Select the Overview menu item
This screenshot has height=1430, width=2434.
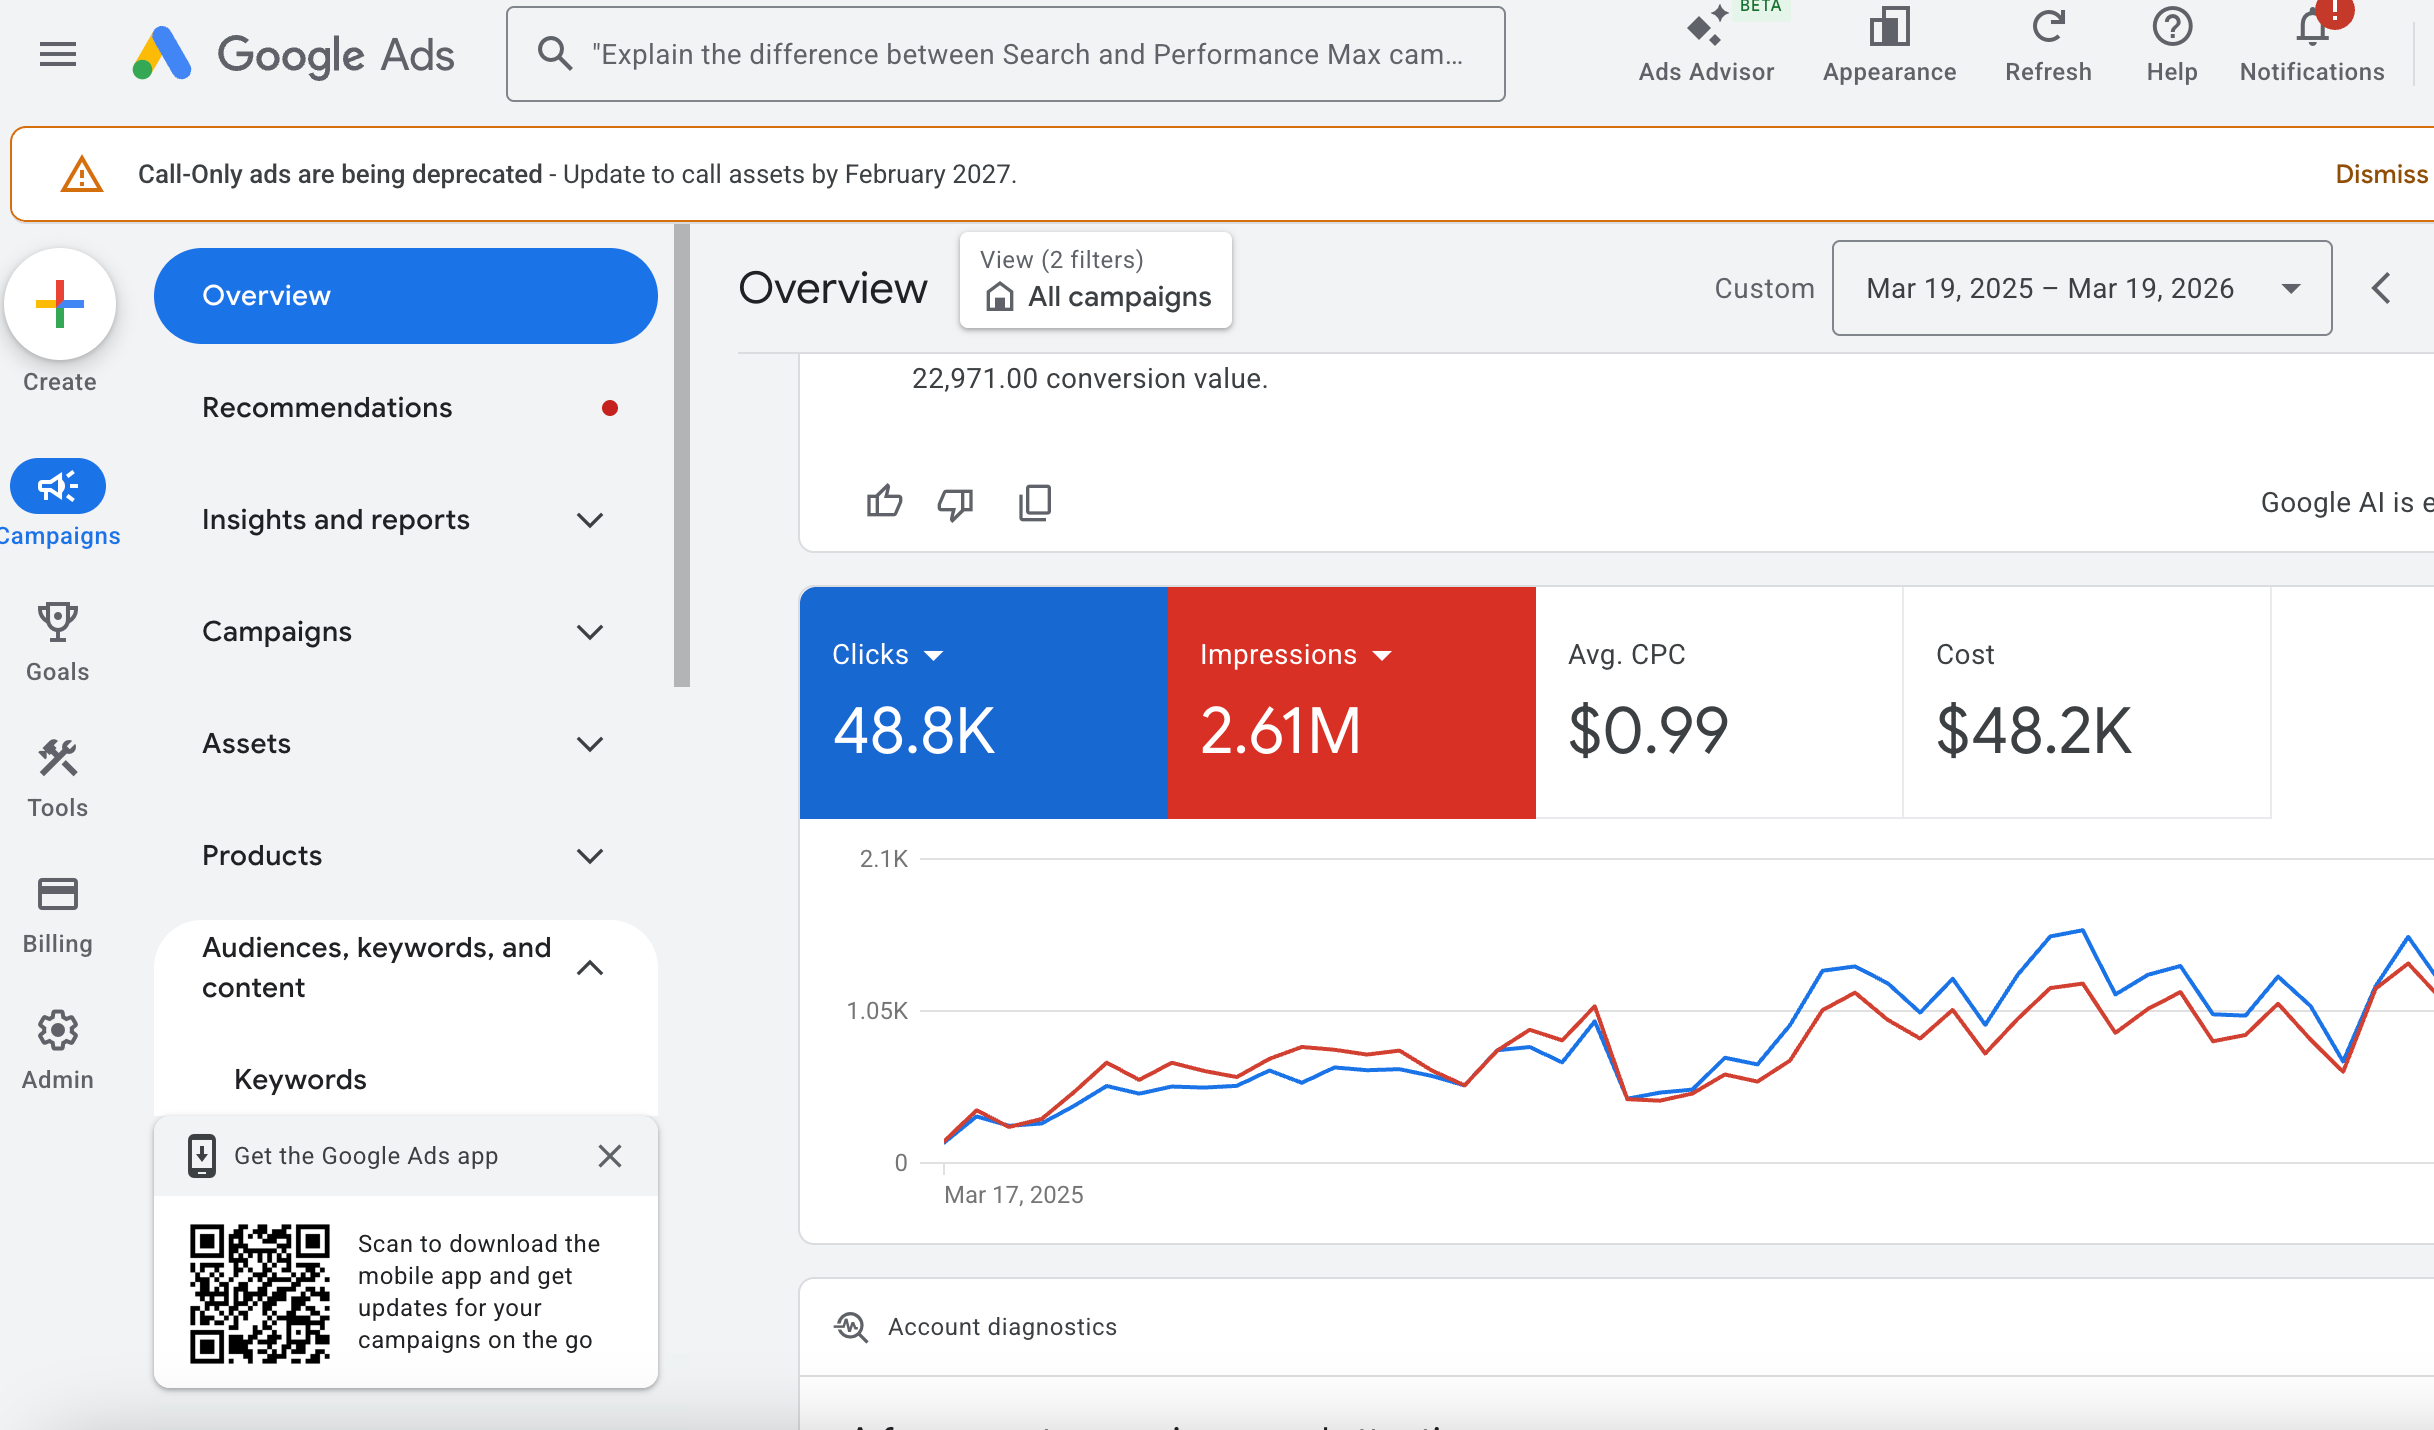click(x=405, y=296)
